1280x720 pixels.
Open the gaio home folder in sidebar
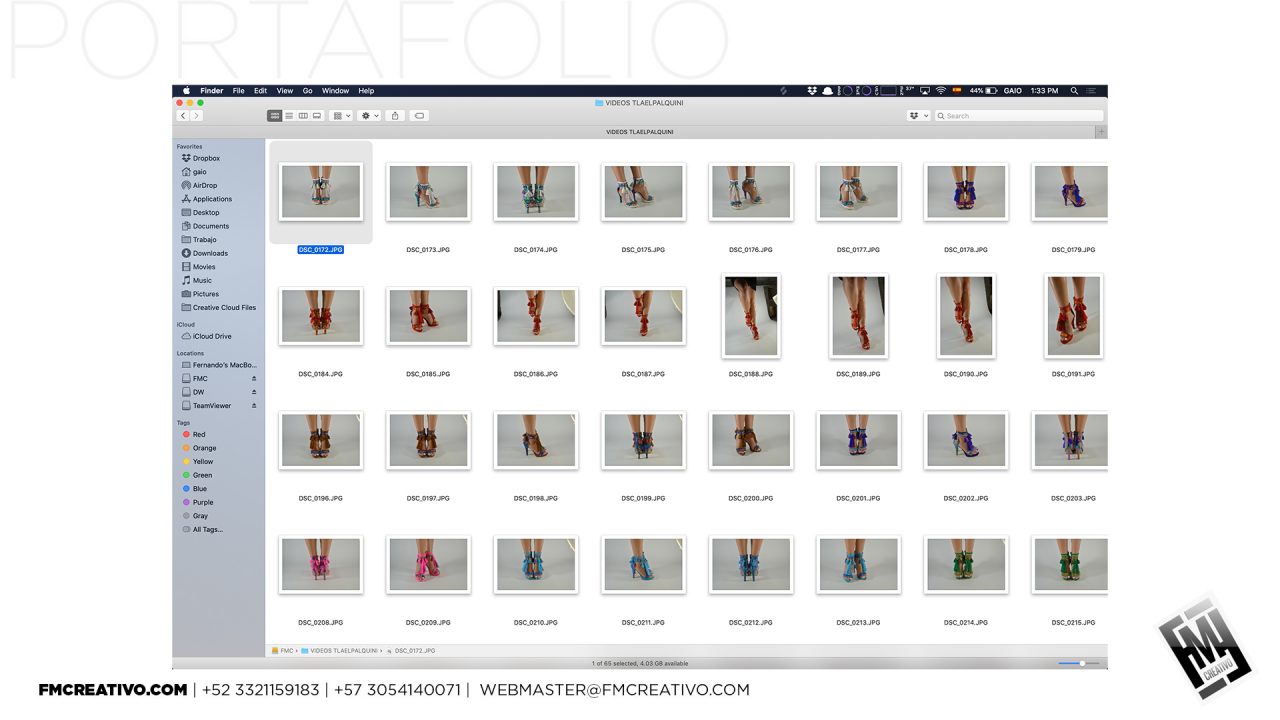[195, 172]
